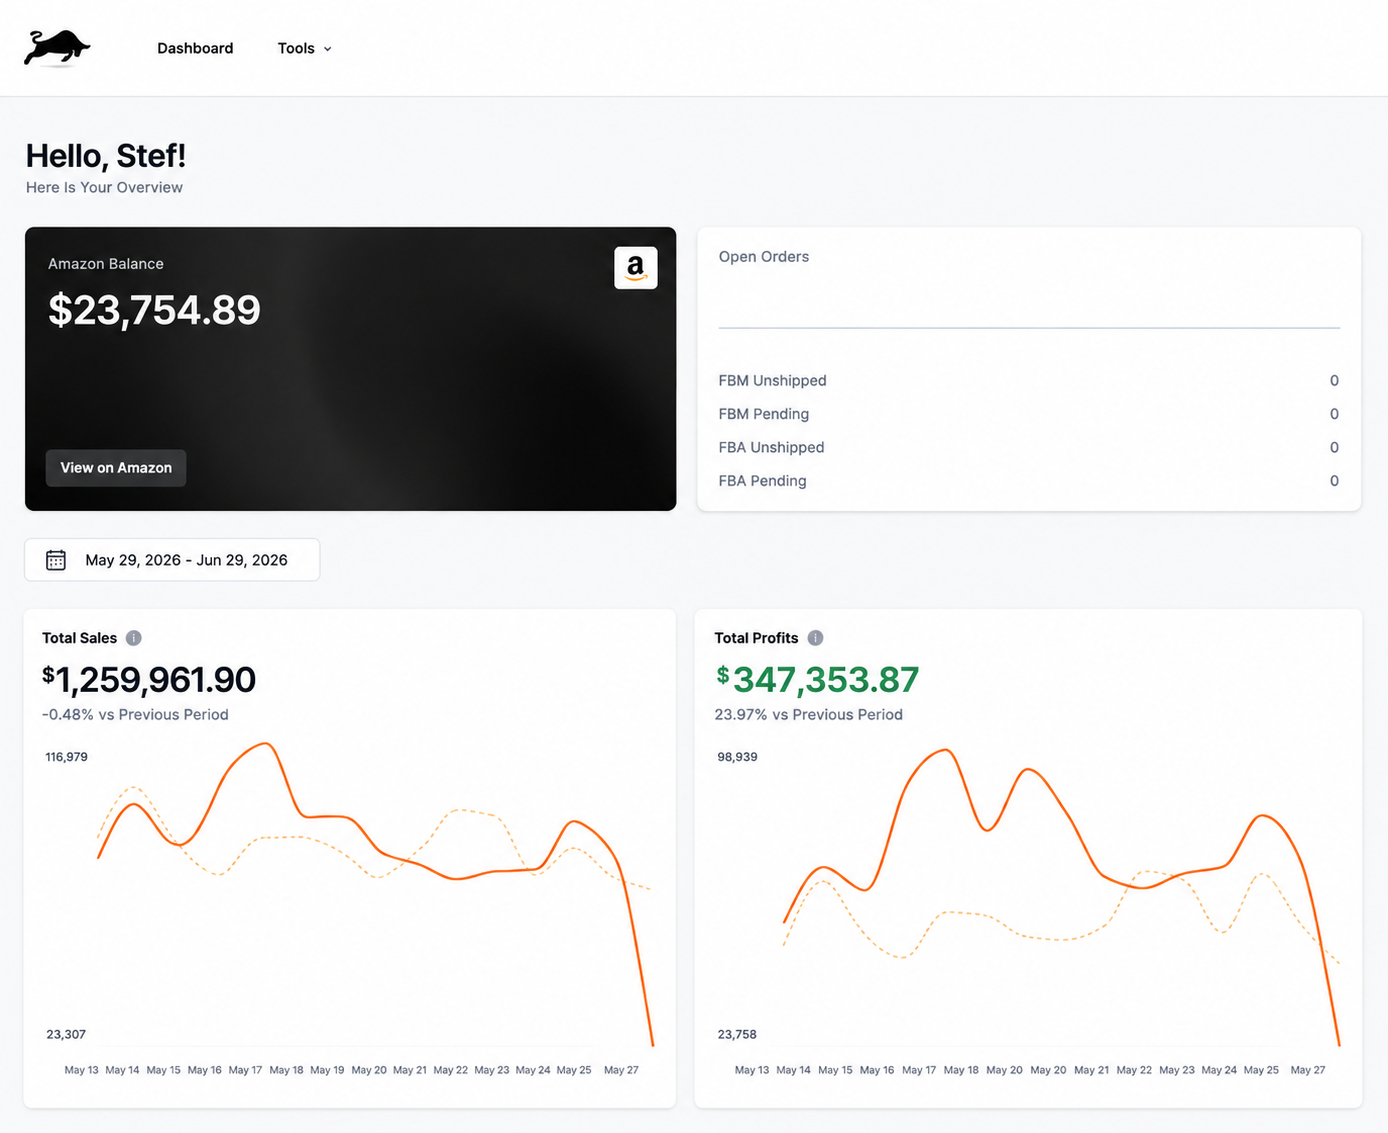1388x1133 pixels.
Task: Click the bull logo in header
Action: coord(57,48)
